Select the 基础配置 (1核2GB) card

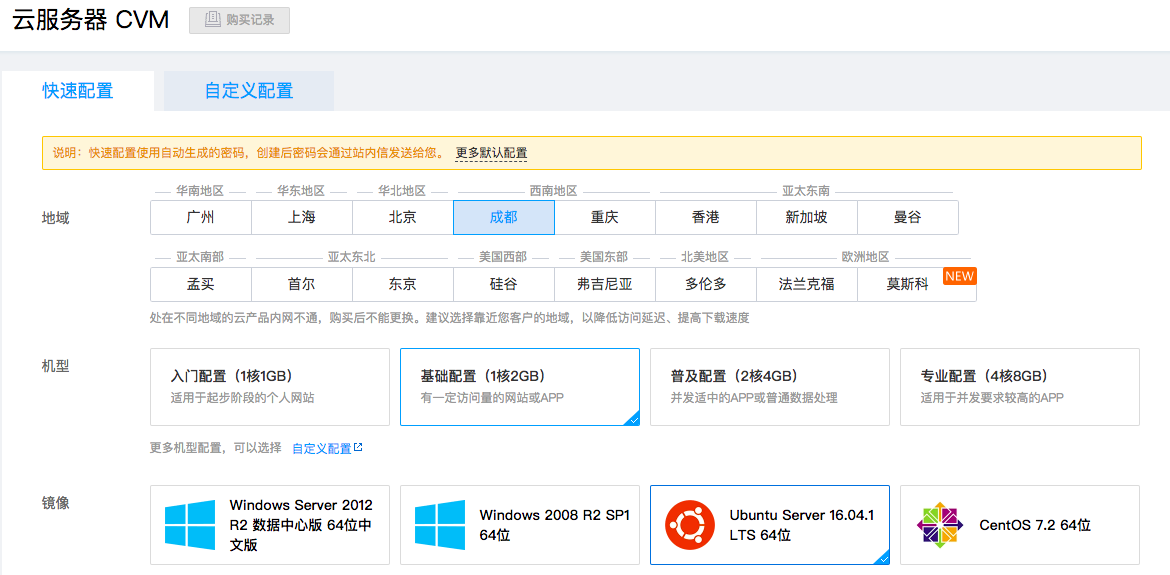520,386
